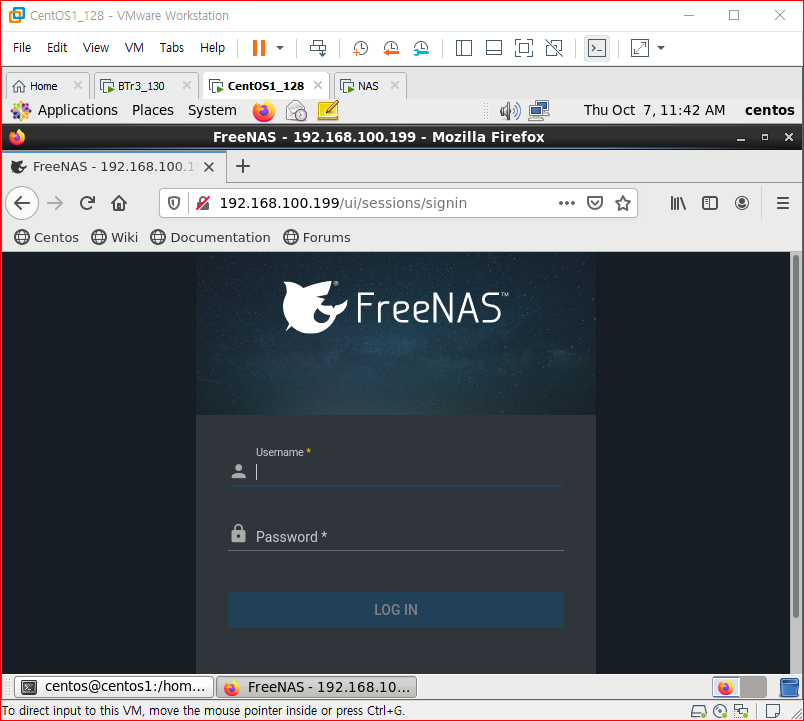Viewport: 804px width, 721px height.
Task: Switch to the NAS VM tab
Action: (368, 86)
